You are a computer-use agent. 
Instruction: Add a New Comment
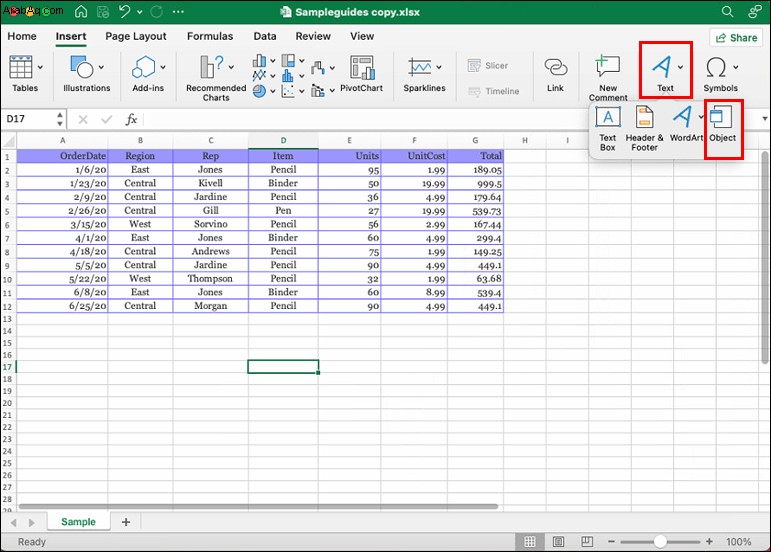(x=608, y=78)
